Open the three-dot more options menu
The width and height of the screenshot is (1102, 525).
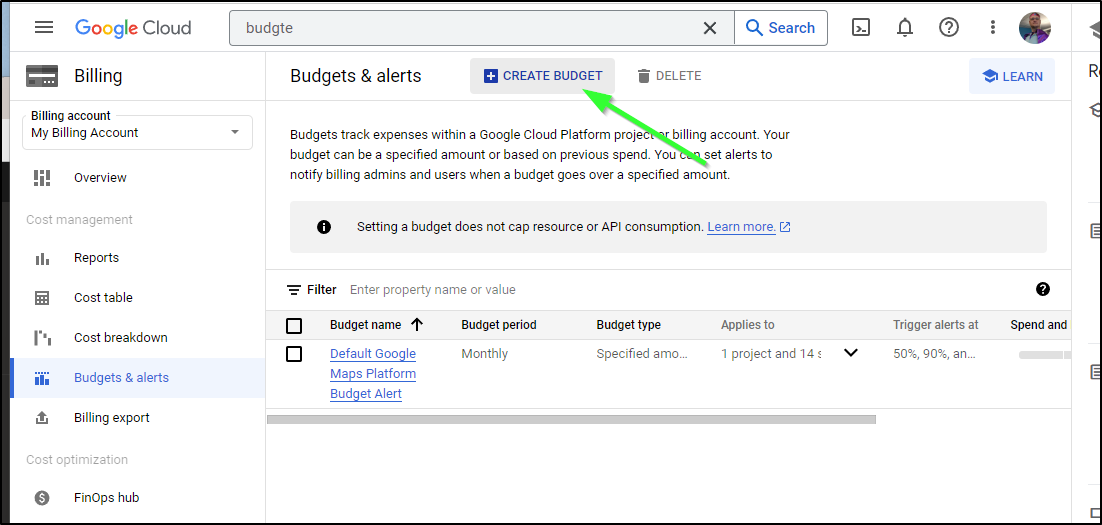[992, 27]
